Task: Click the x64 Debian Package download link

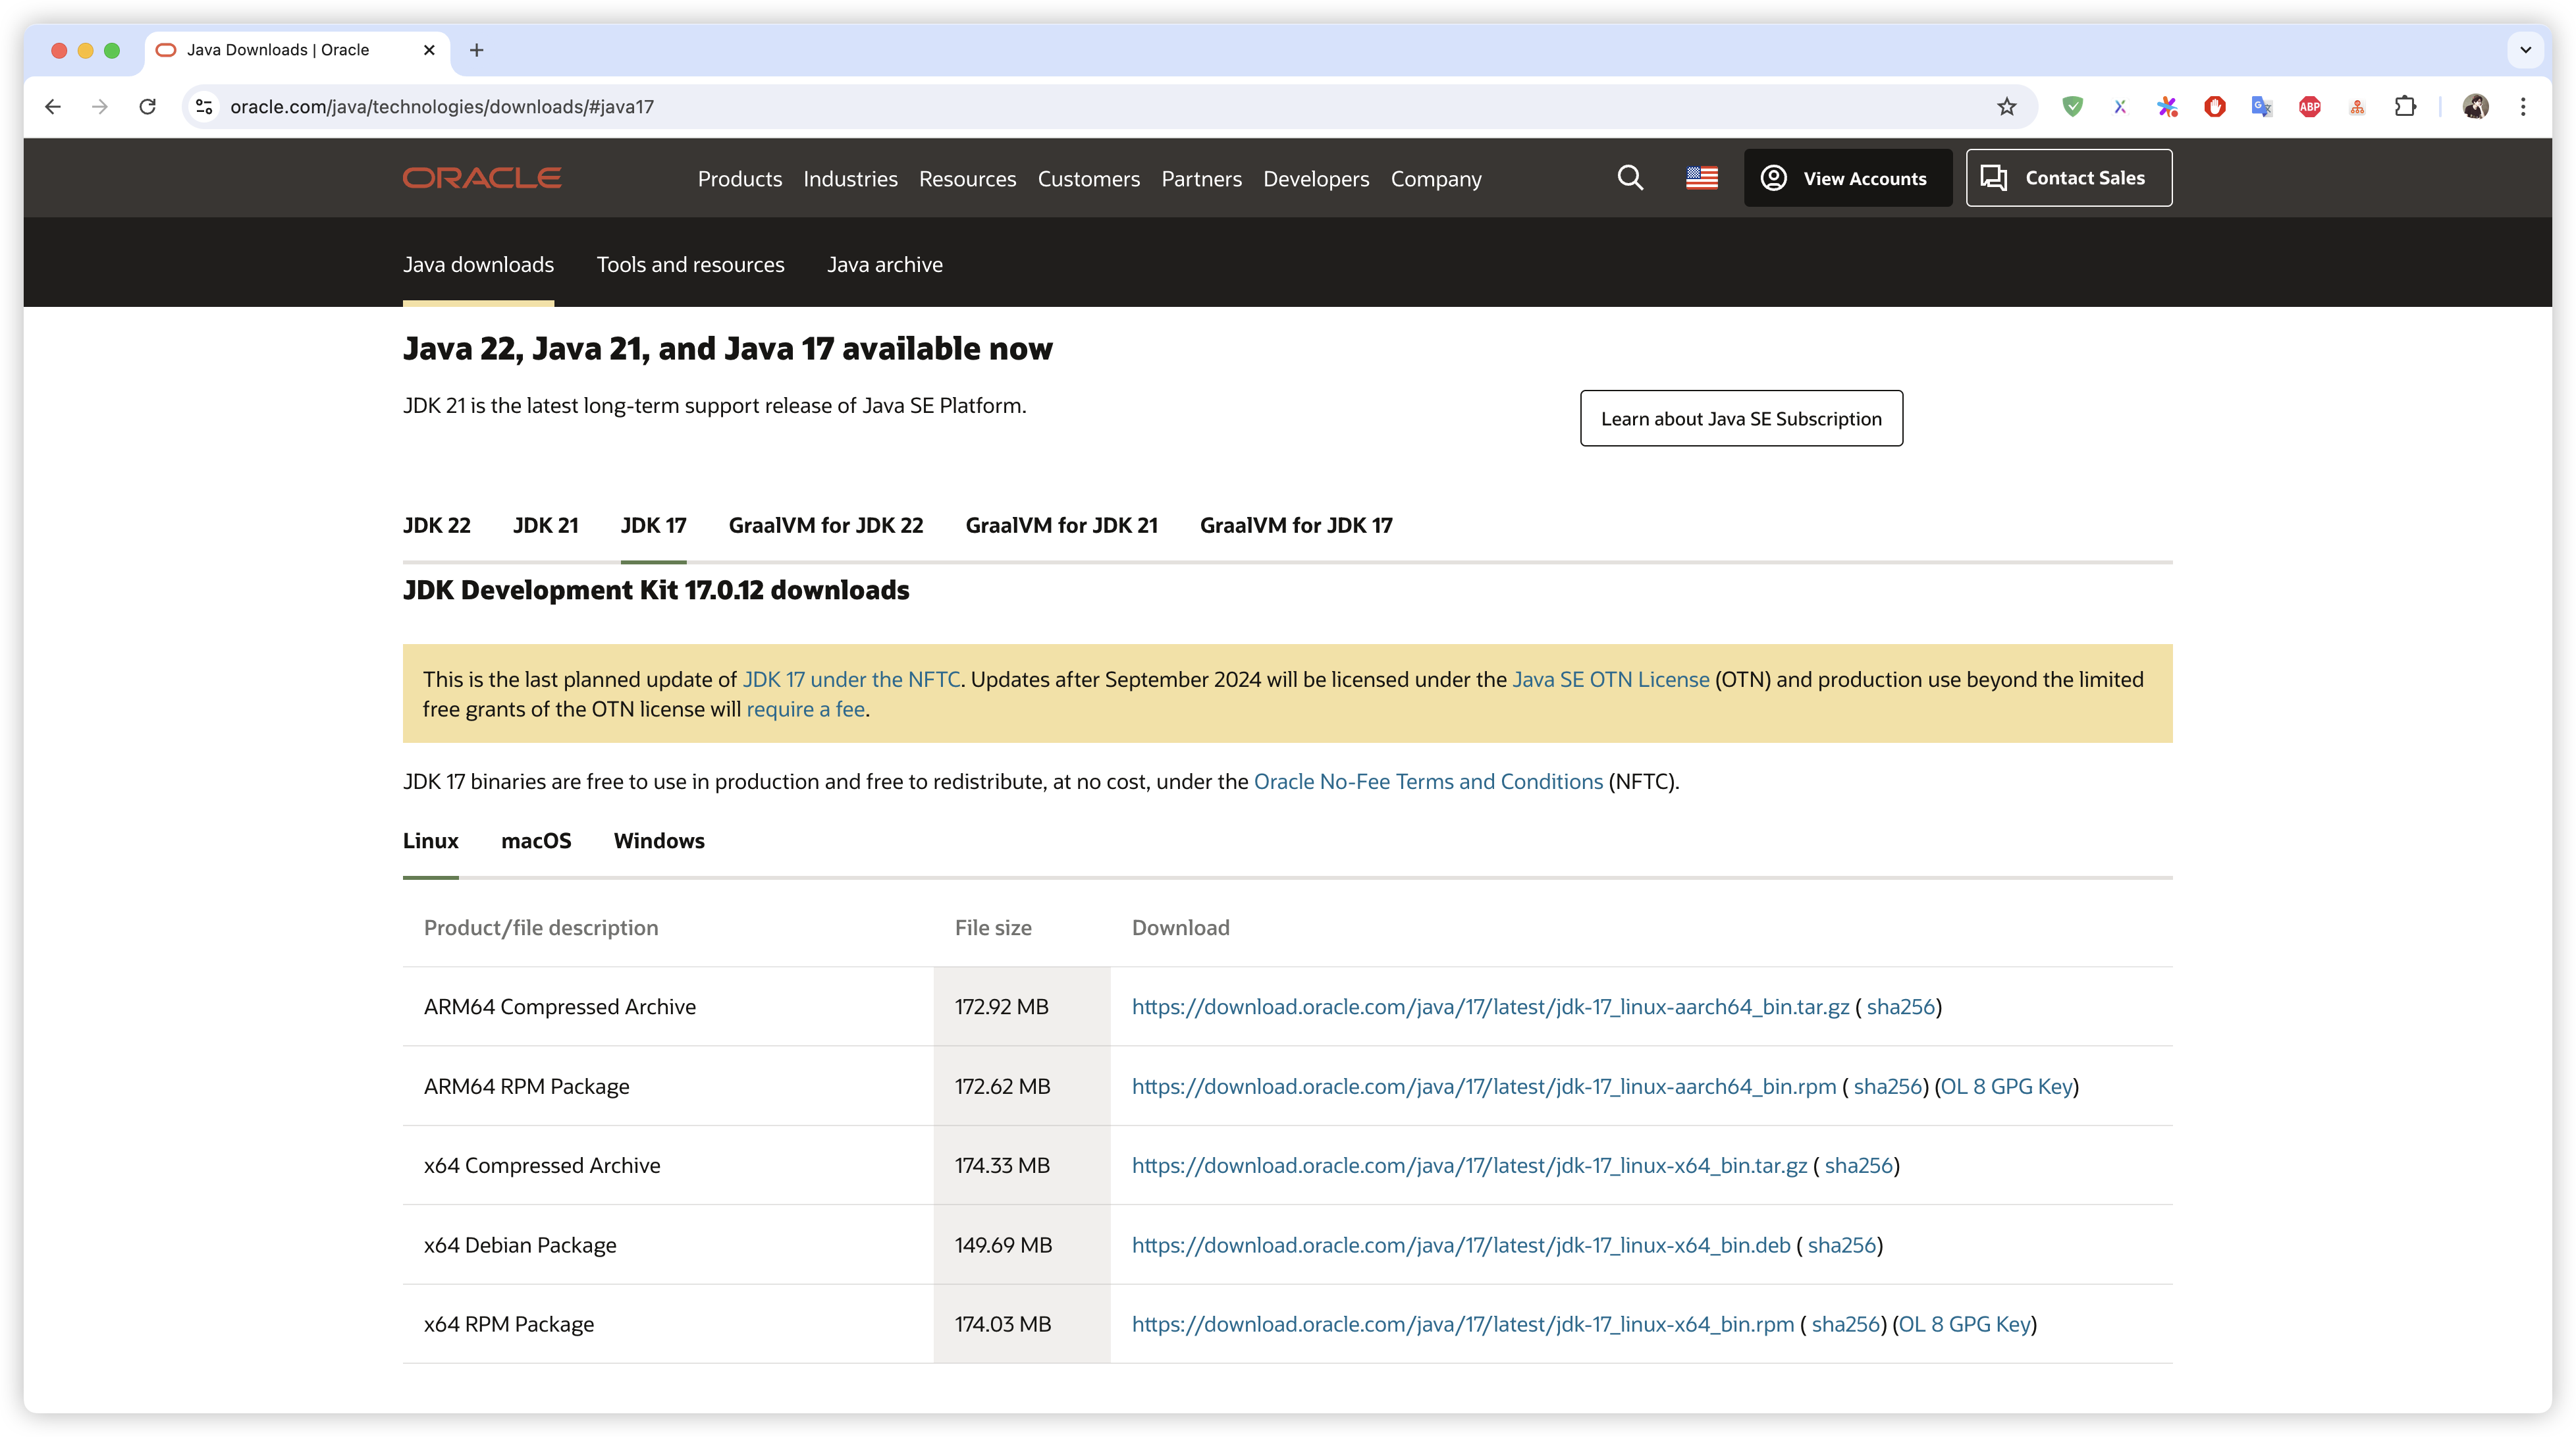Action: click(1460, 1245)
